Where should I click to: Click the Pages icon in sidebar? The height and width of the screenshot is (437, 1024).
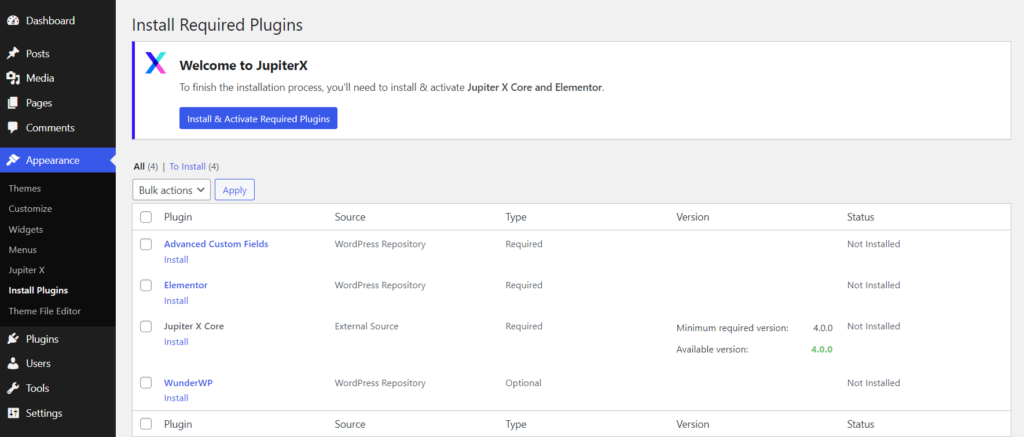[12, 103]
